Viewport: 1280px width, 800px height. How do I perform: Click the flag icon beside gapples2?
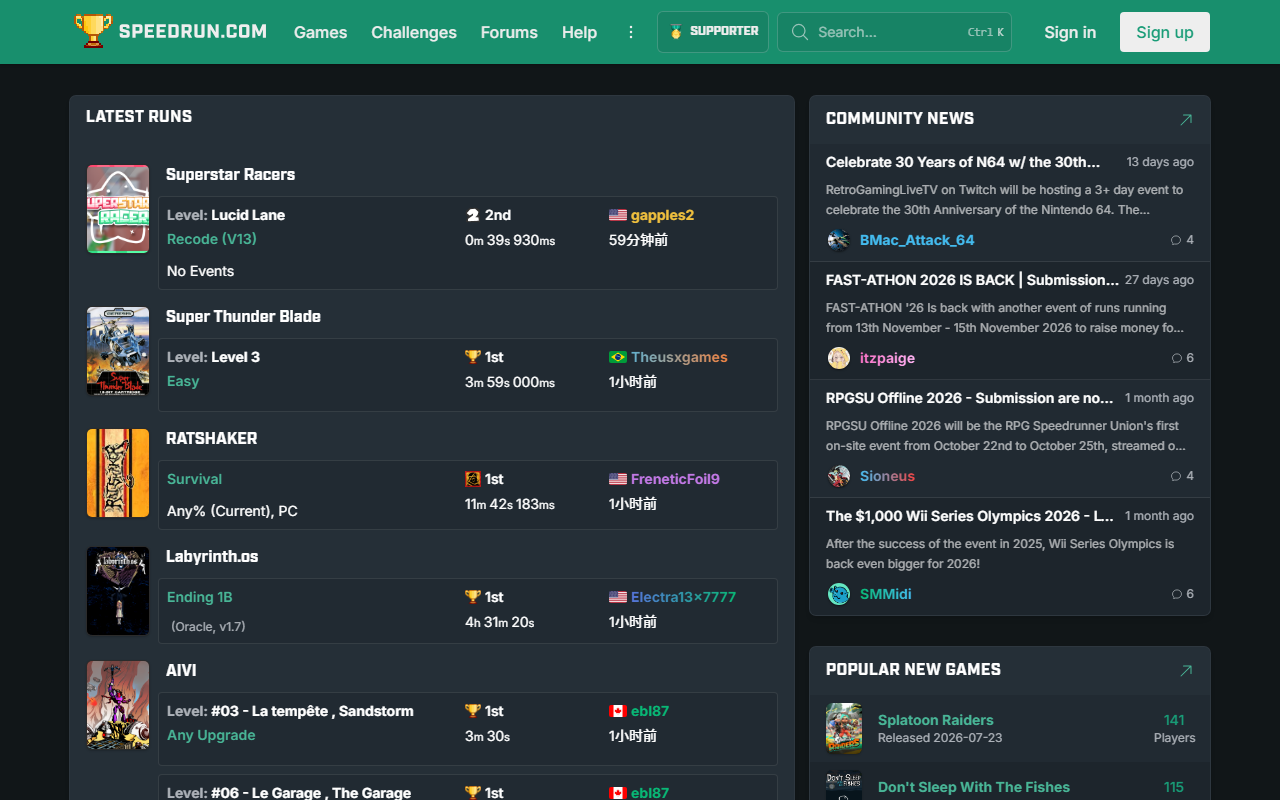[618, 215]
